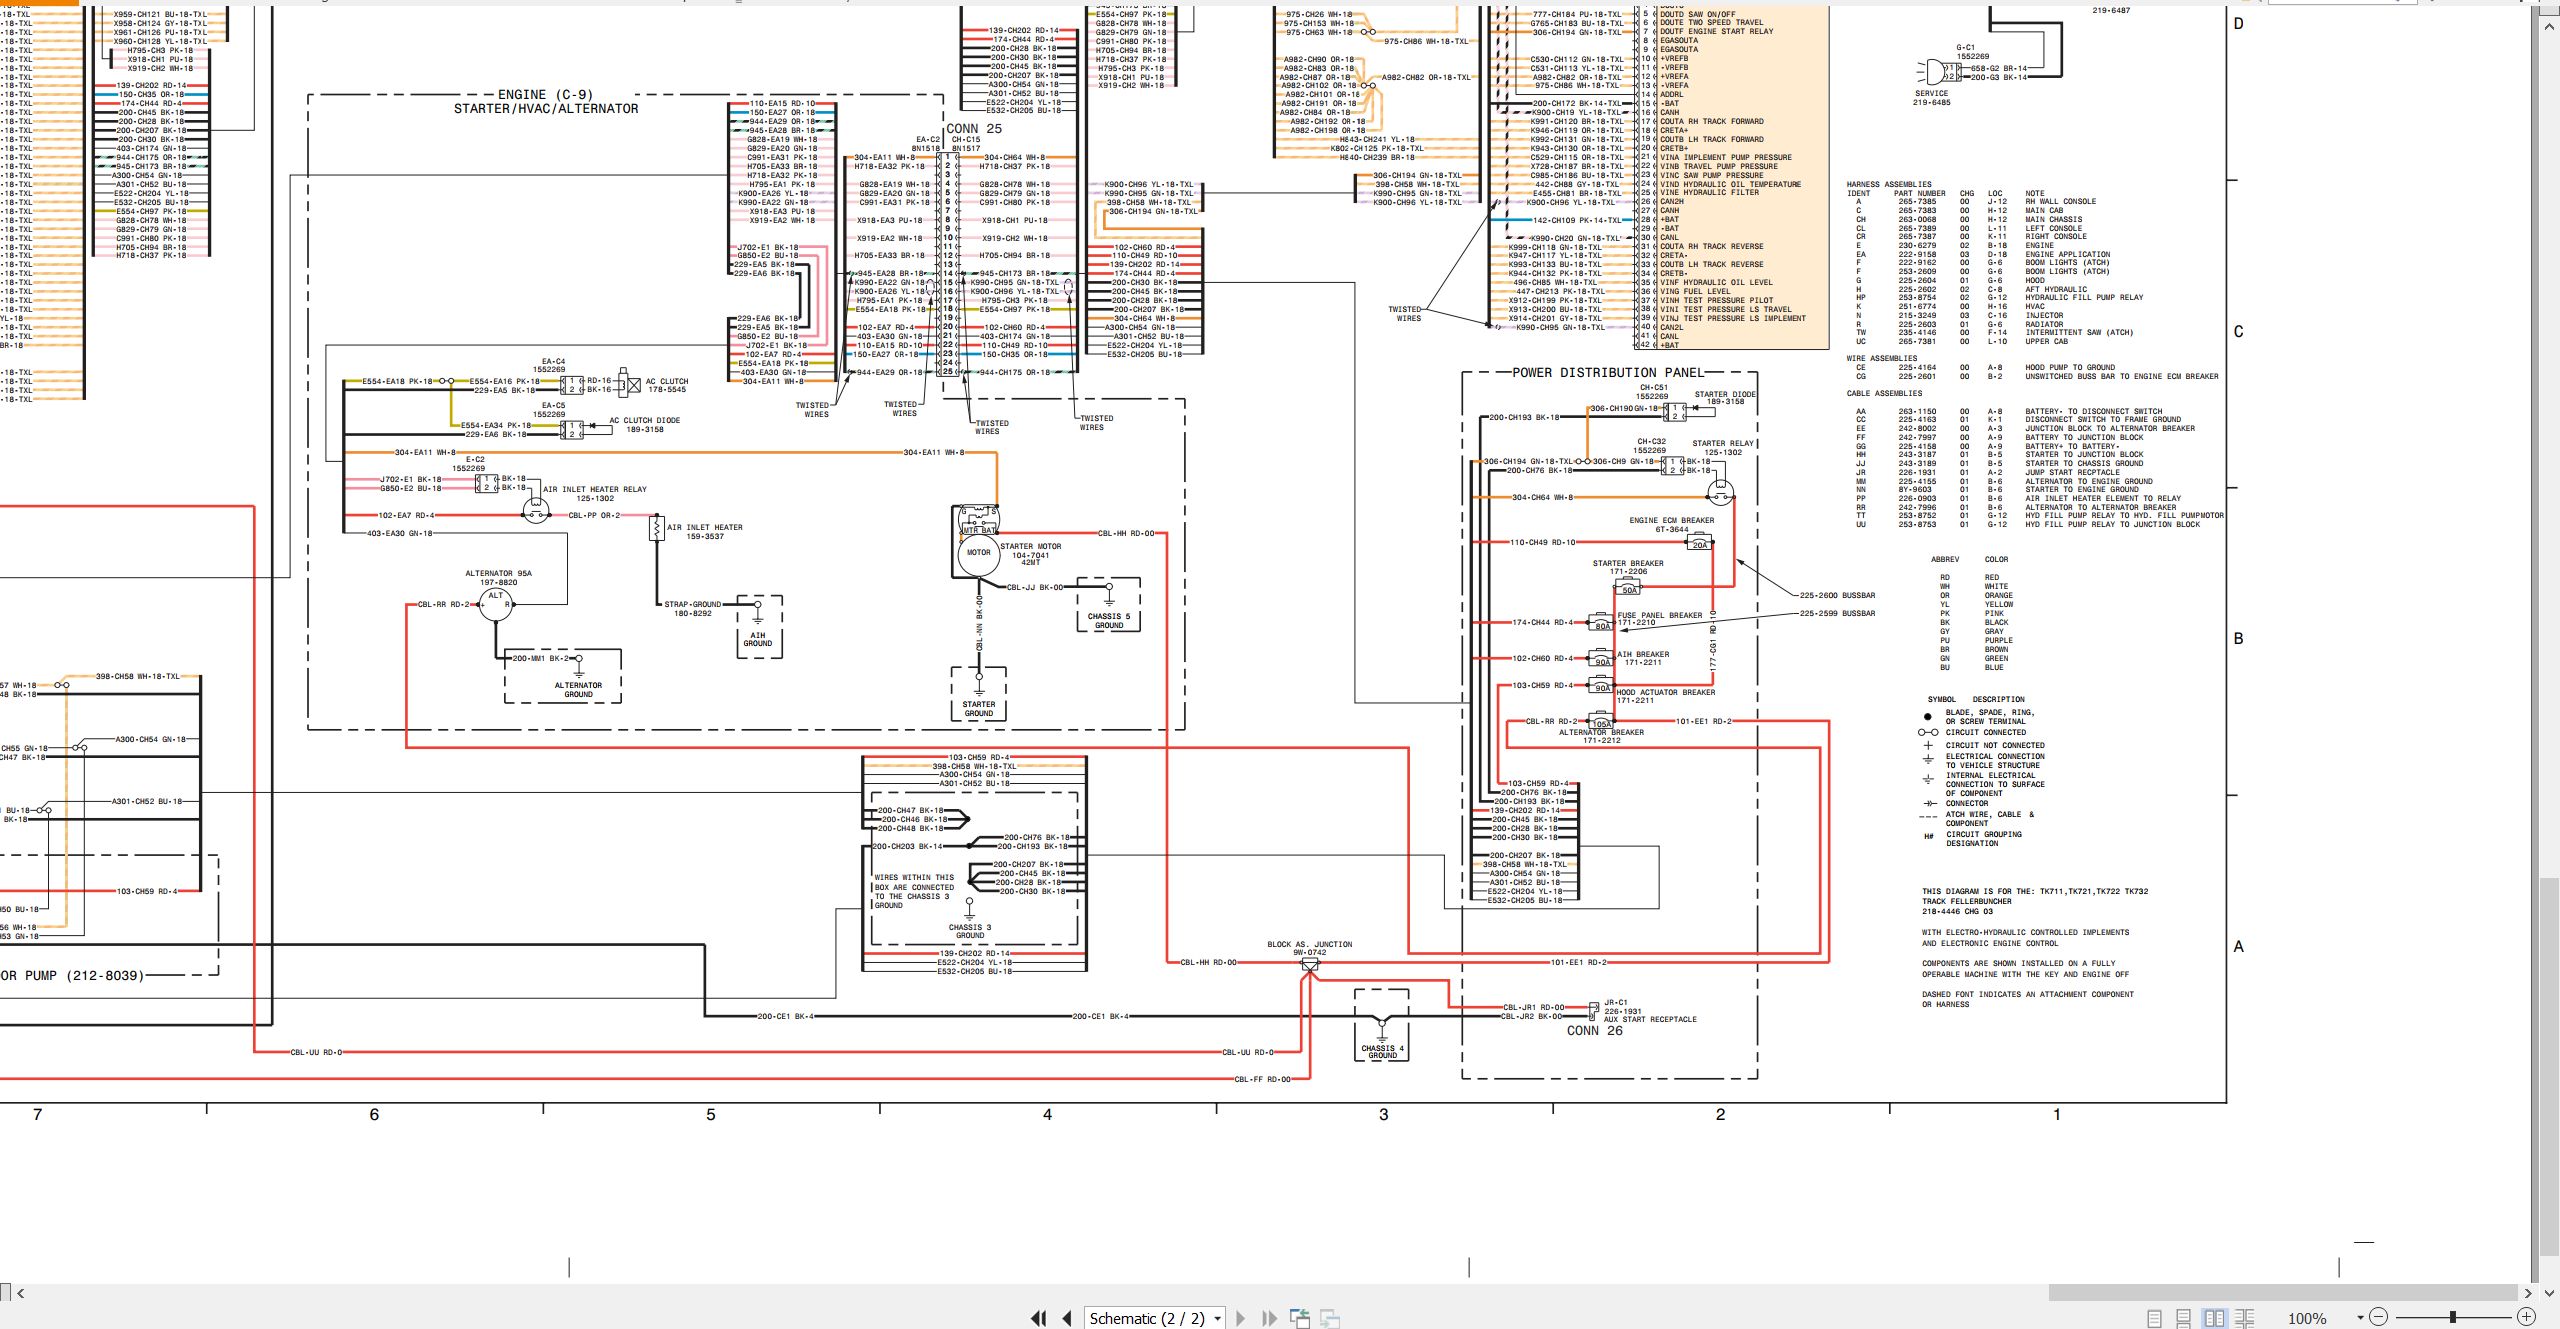Click the 225-2599 BUSSBAR callout
The width and height of the screenshot is (2560, 1329).
pos(1838,613)
